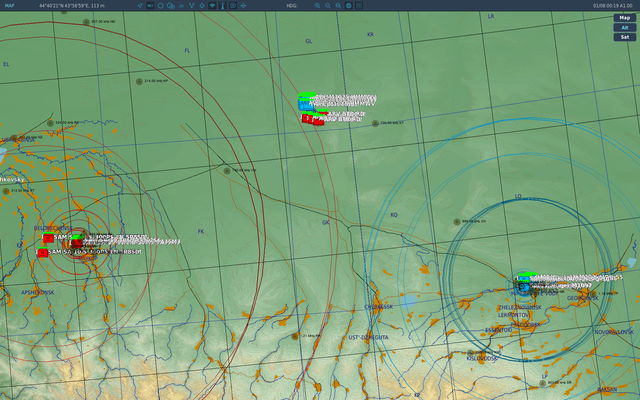Screen dimensions: 640x400
Task: Select the red SAM SA-10 unit near Belorechensk
Action: 48,238
